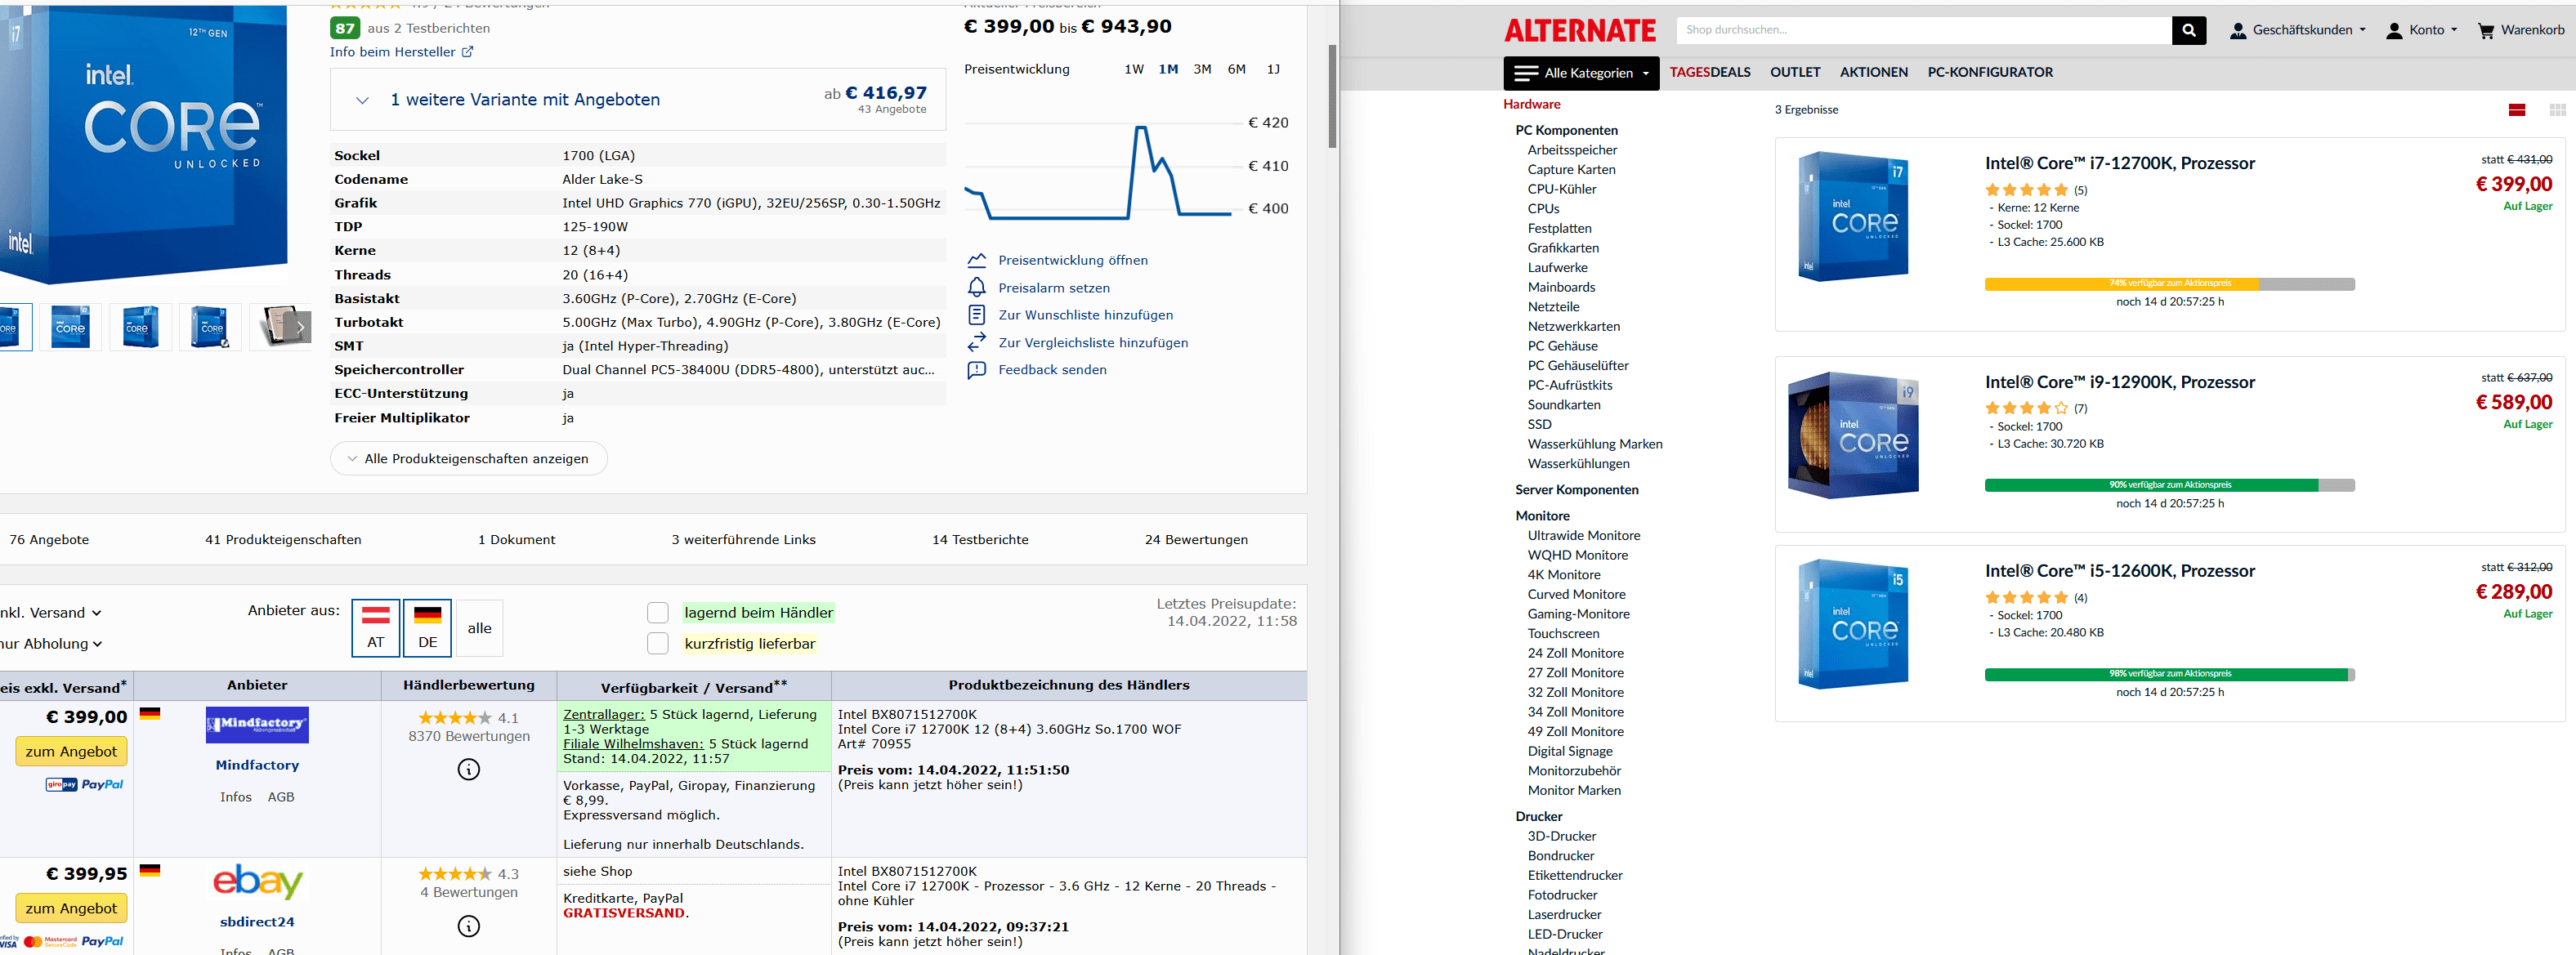Click the Wunschliste list icon
The height and width of the screenshot is (955, 2576).
[x=976, y=315]
